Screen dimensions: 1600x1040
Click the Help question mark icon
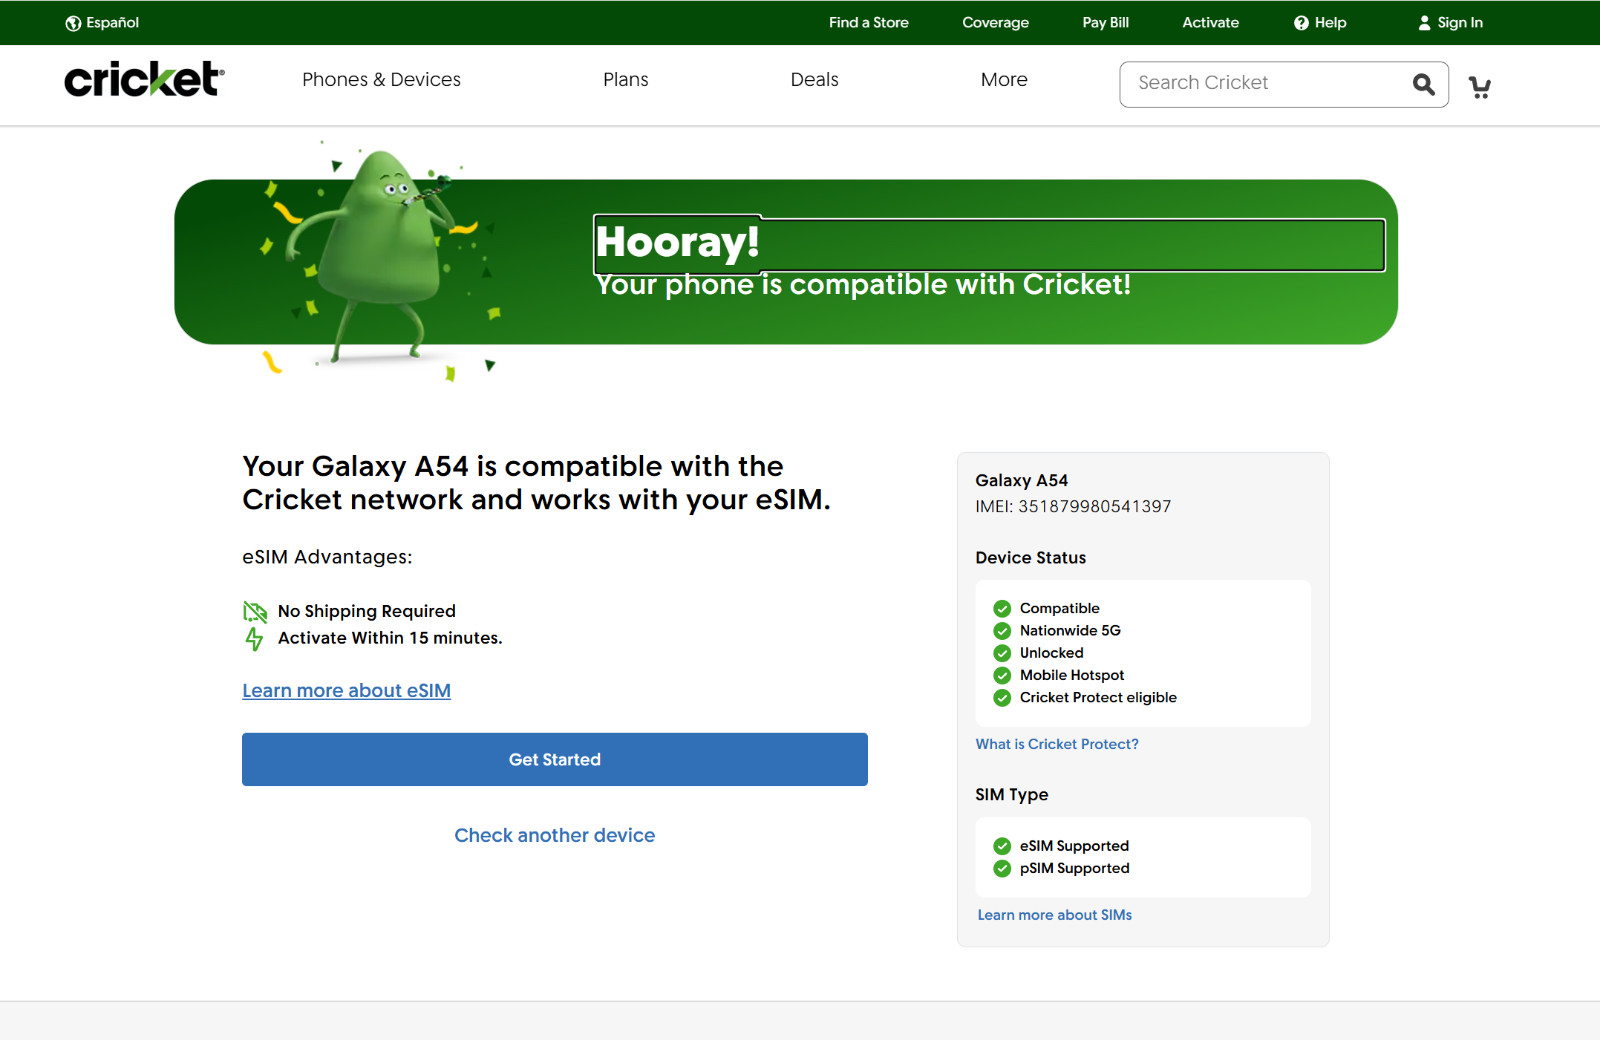(1301, 23)
